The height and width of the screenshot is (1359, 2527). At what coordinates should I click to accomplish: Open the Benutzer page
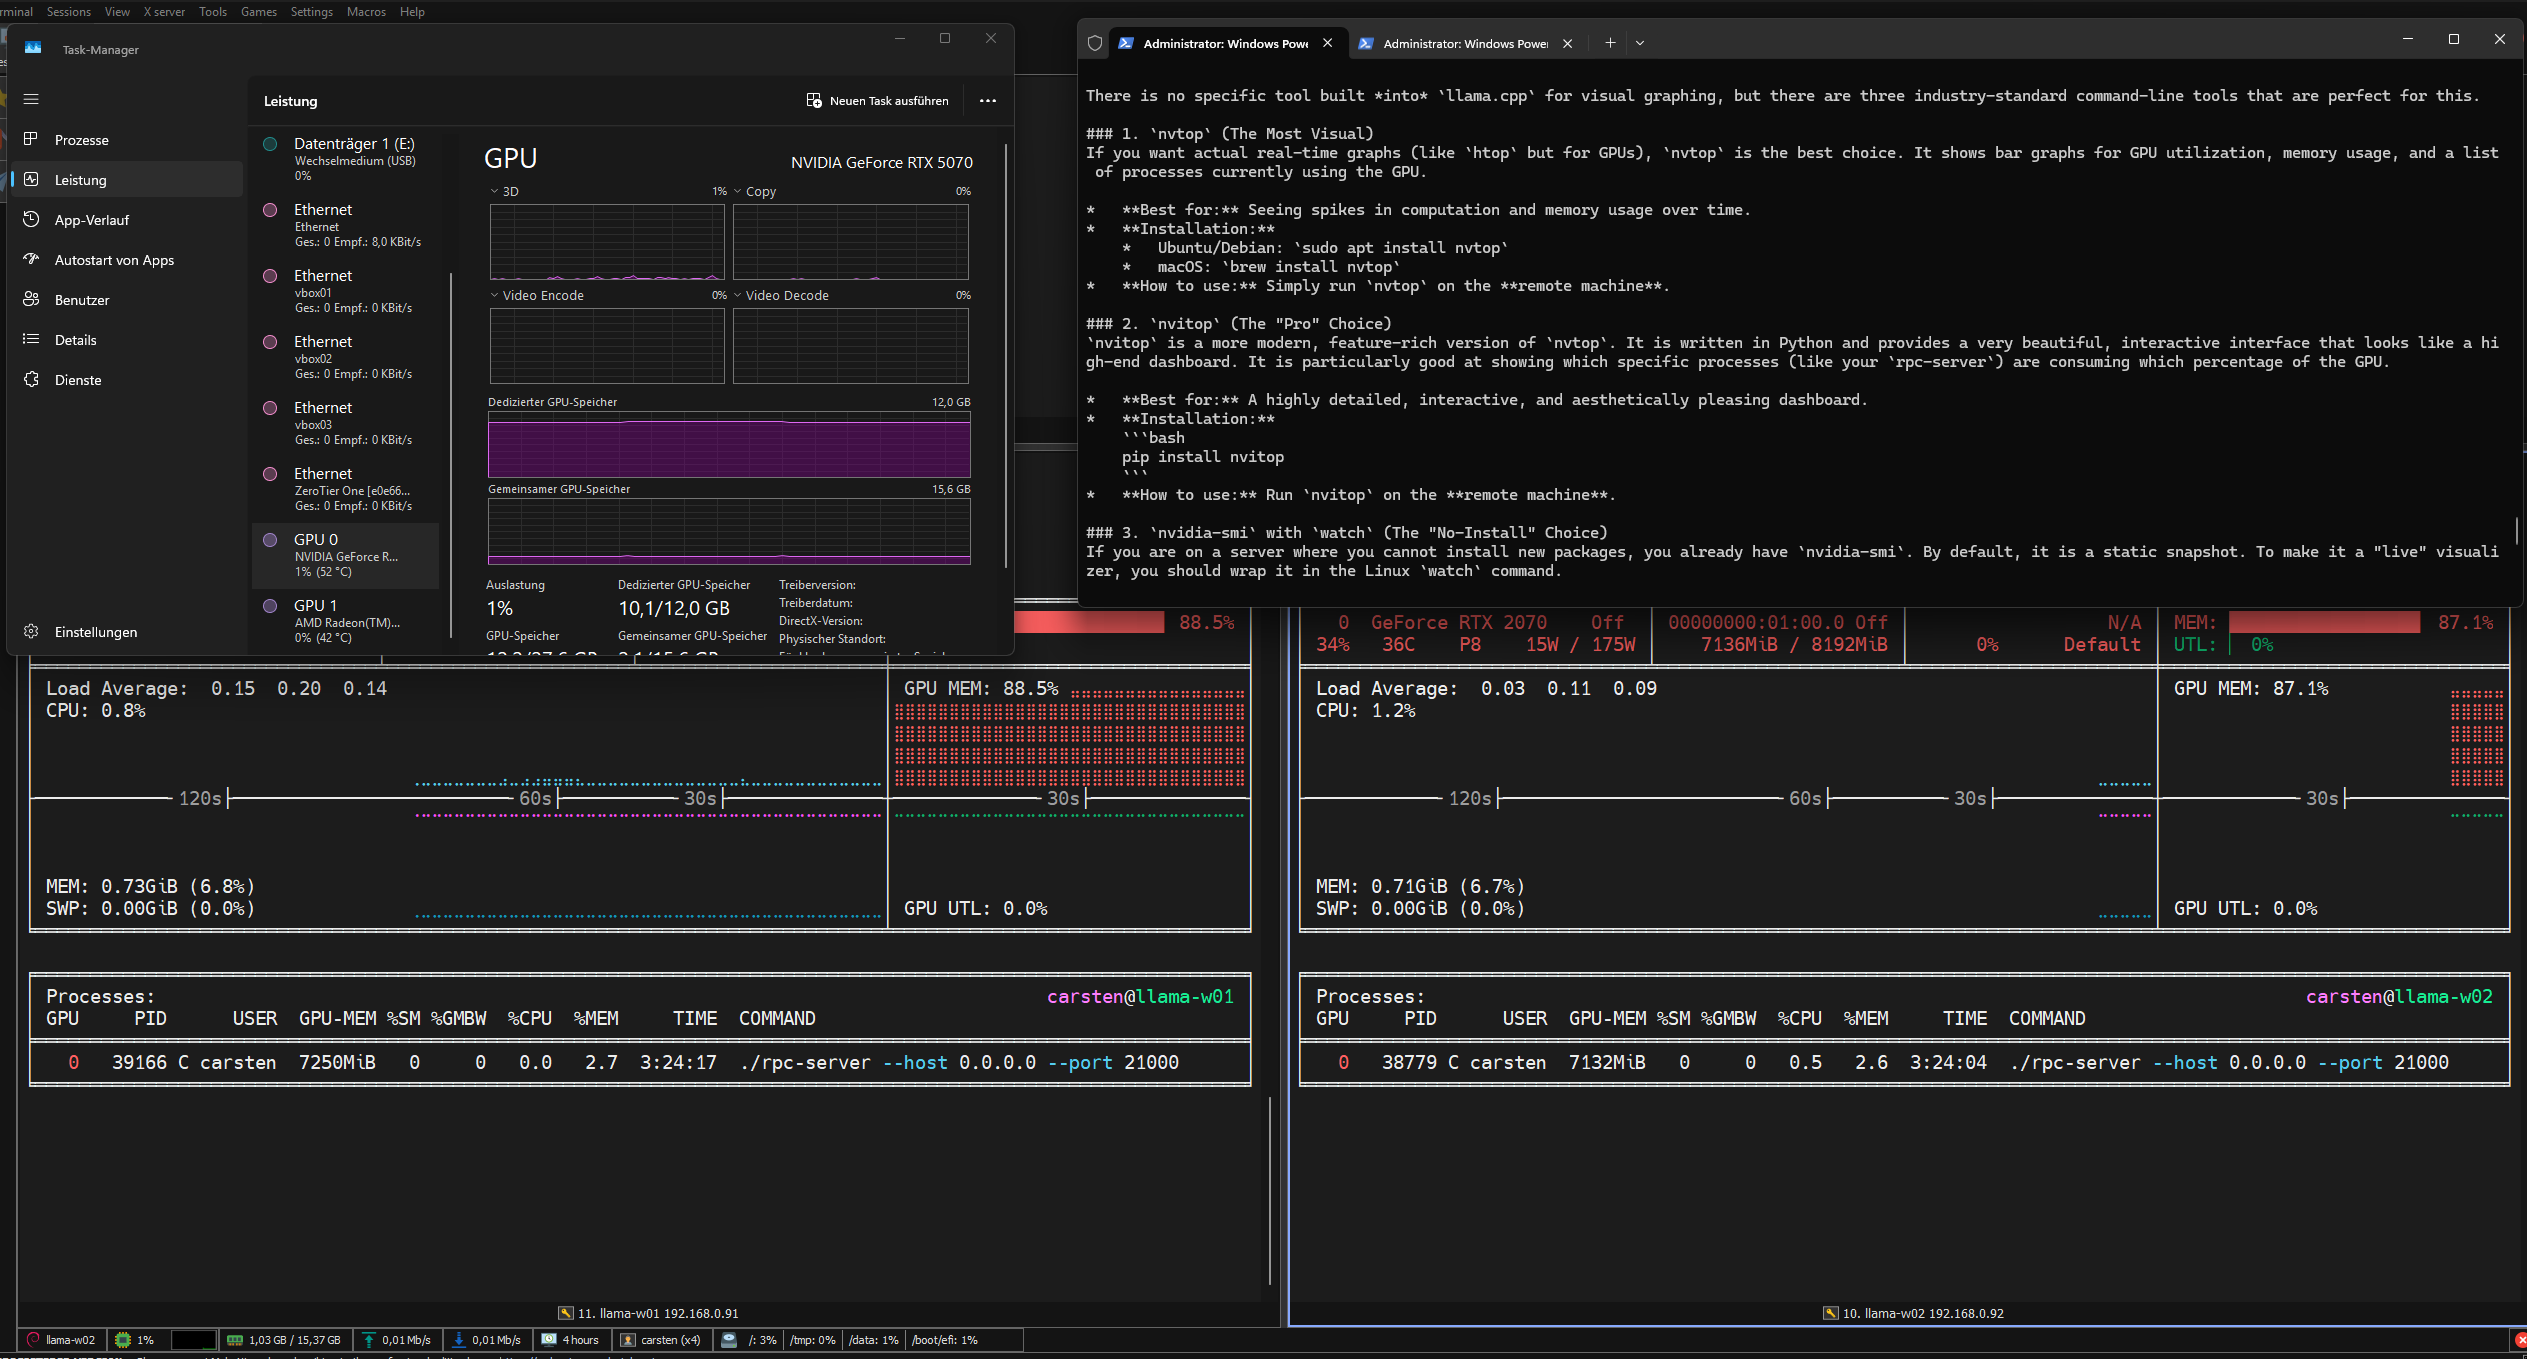point(128,300)
